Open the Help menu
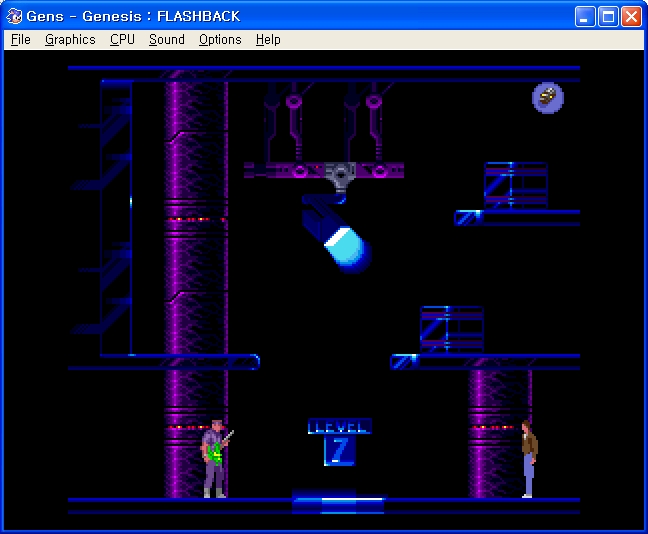Screen dimensions: 648x534 click(x=268, y=39)
